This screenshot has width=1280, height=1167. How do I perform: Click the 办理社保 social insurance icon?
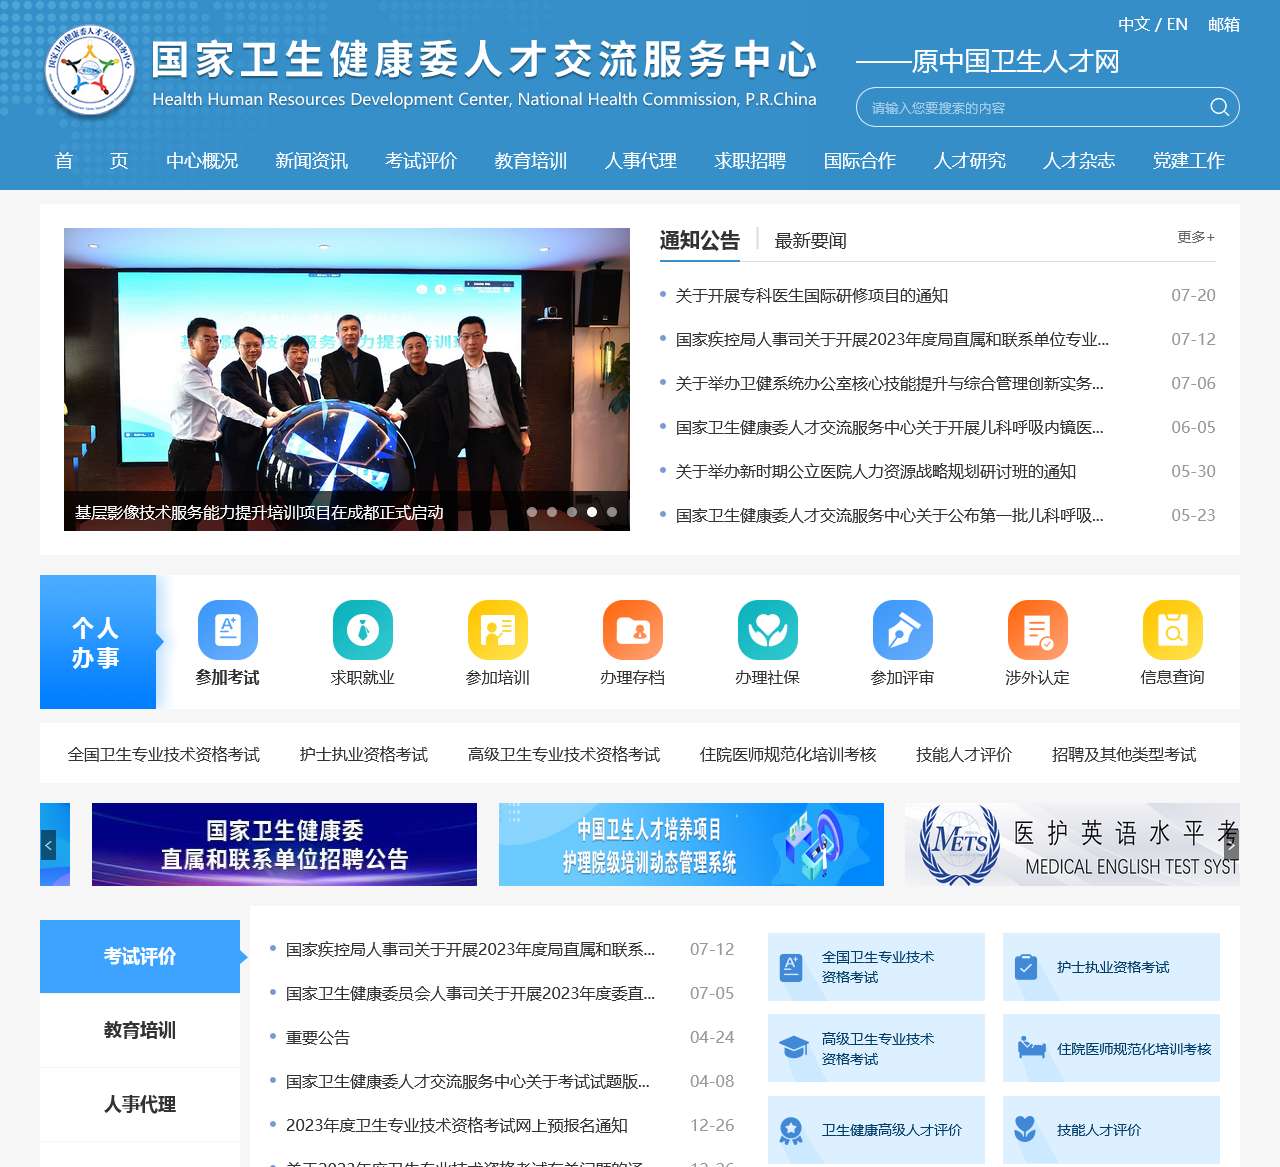tap(768, 631)
